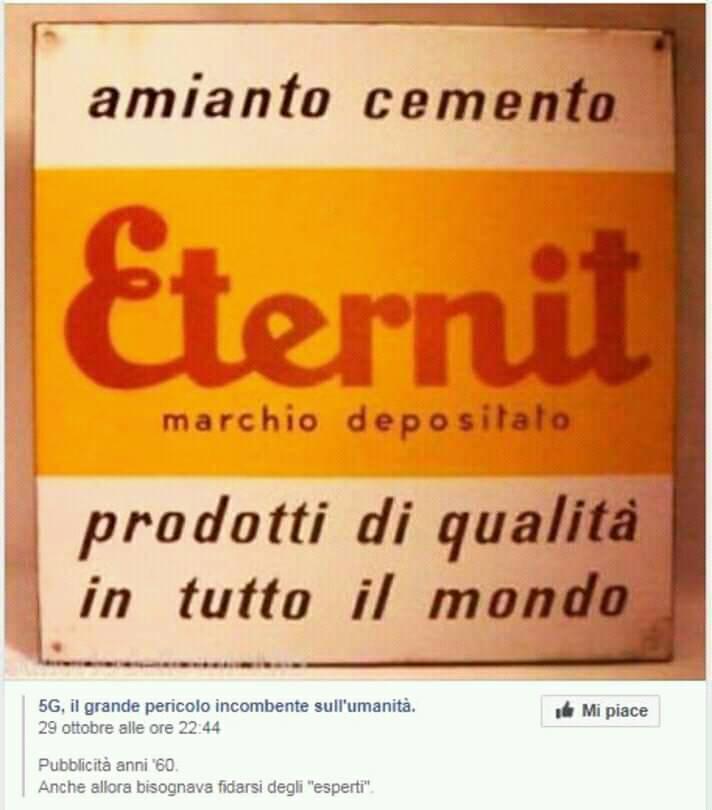Click the in tutto il mondo line
712x810 pixels.
point(354,598)
